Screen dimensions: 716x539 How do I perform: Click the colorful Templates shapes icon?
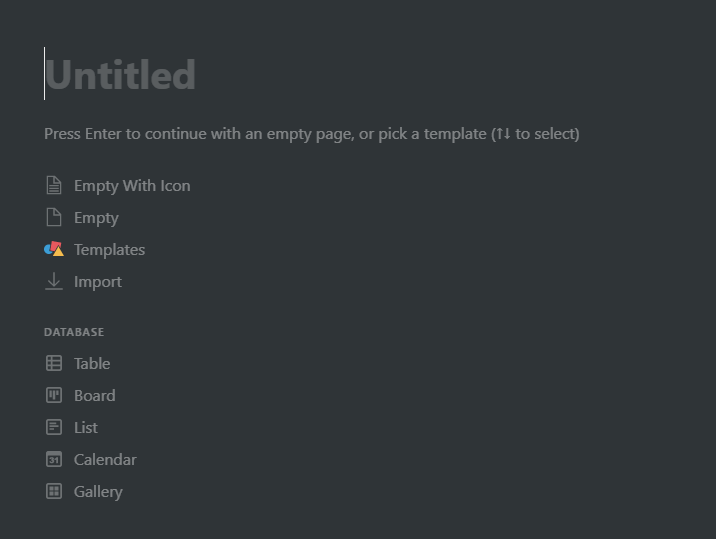tap(54, 250)
